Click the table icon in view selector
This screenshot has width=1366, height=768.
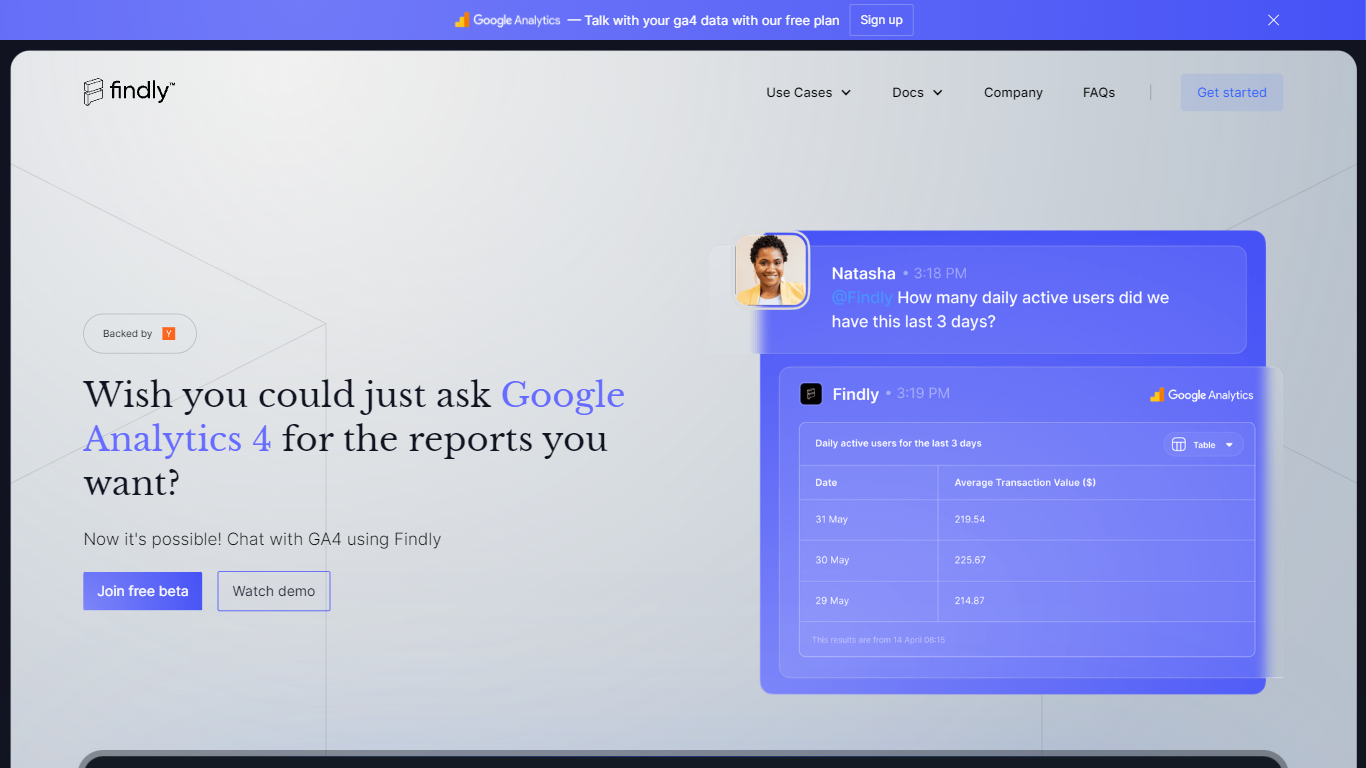tap(1179, 445)
